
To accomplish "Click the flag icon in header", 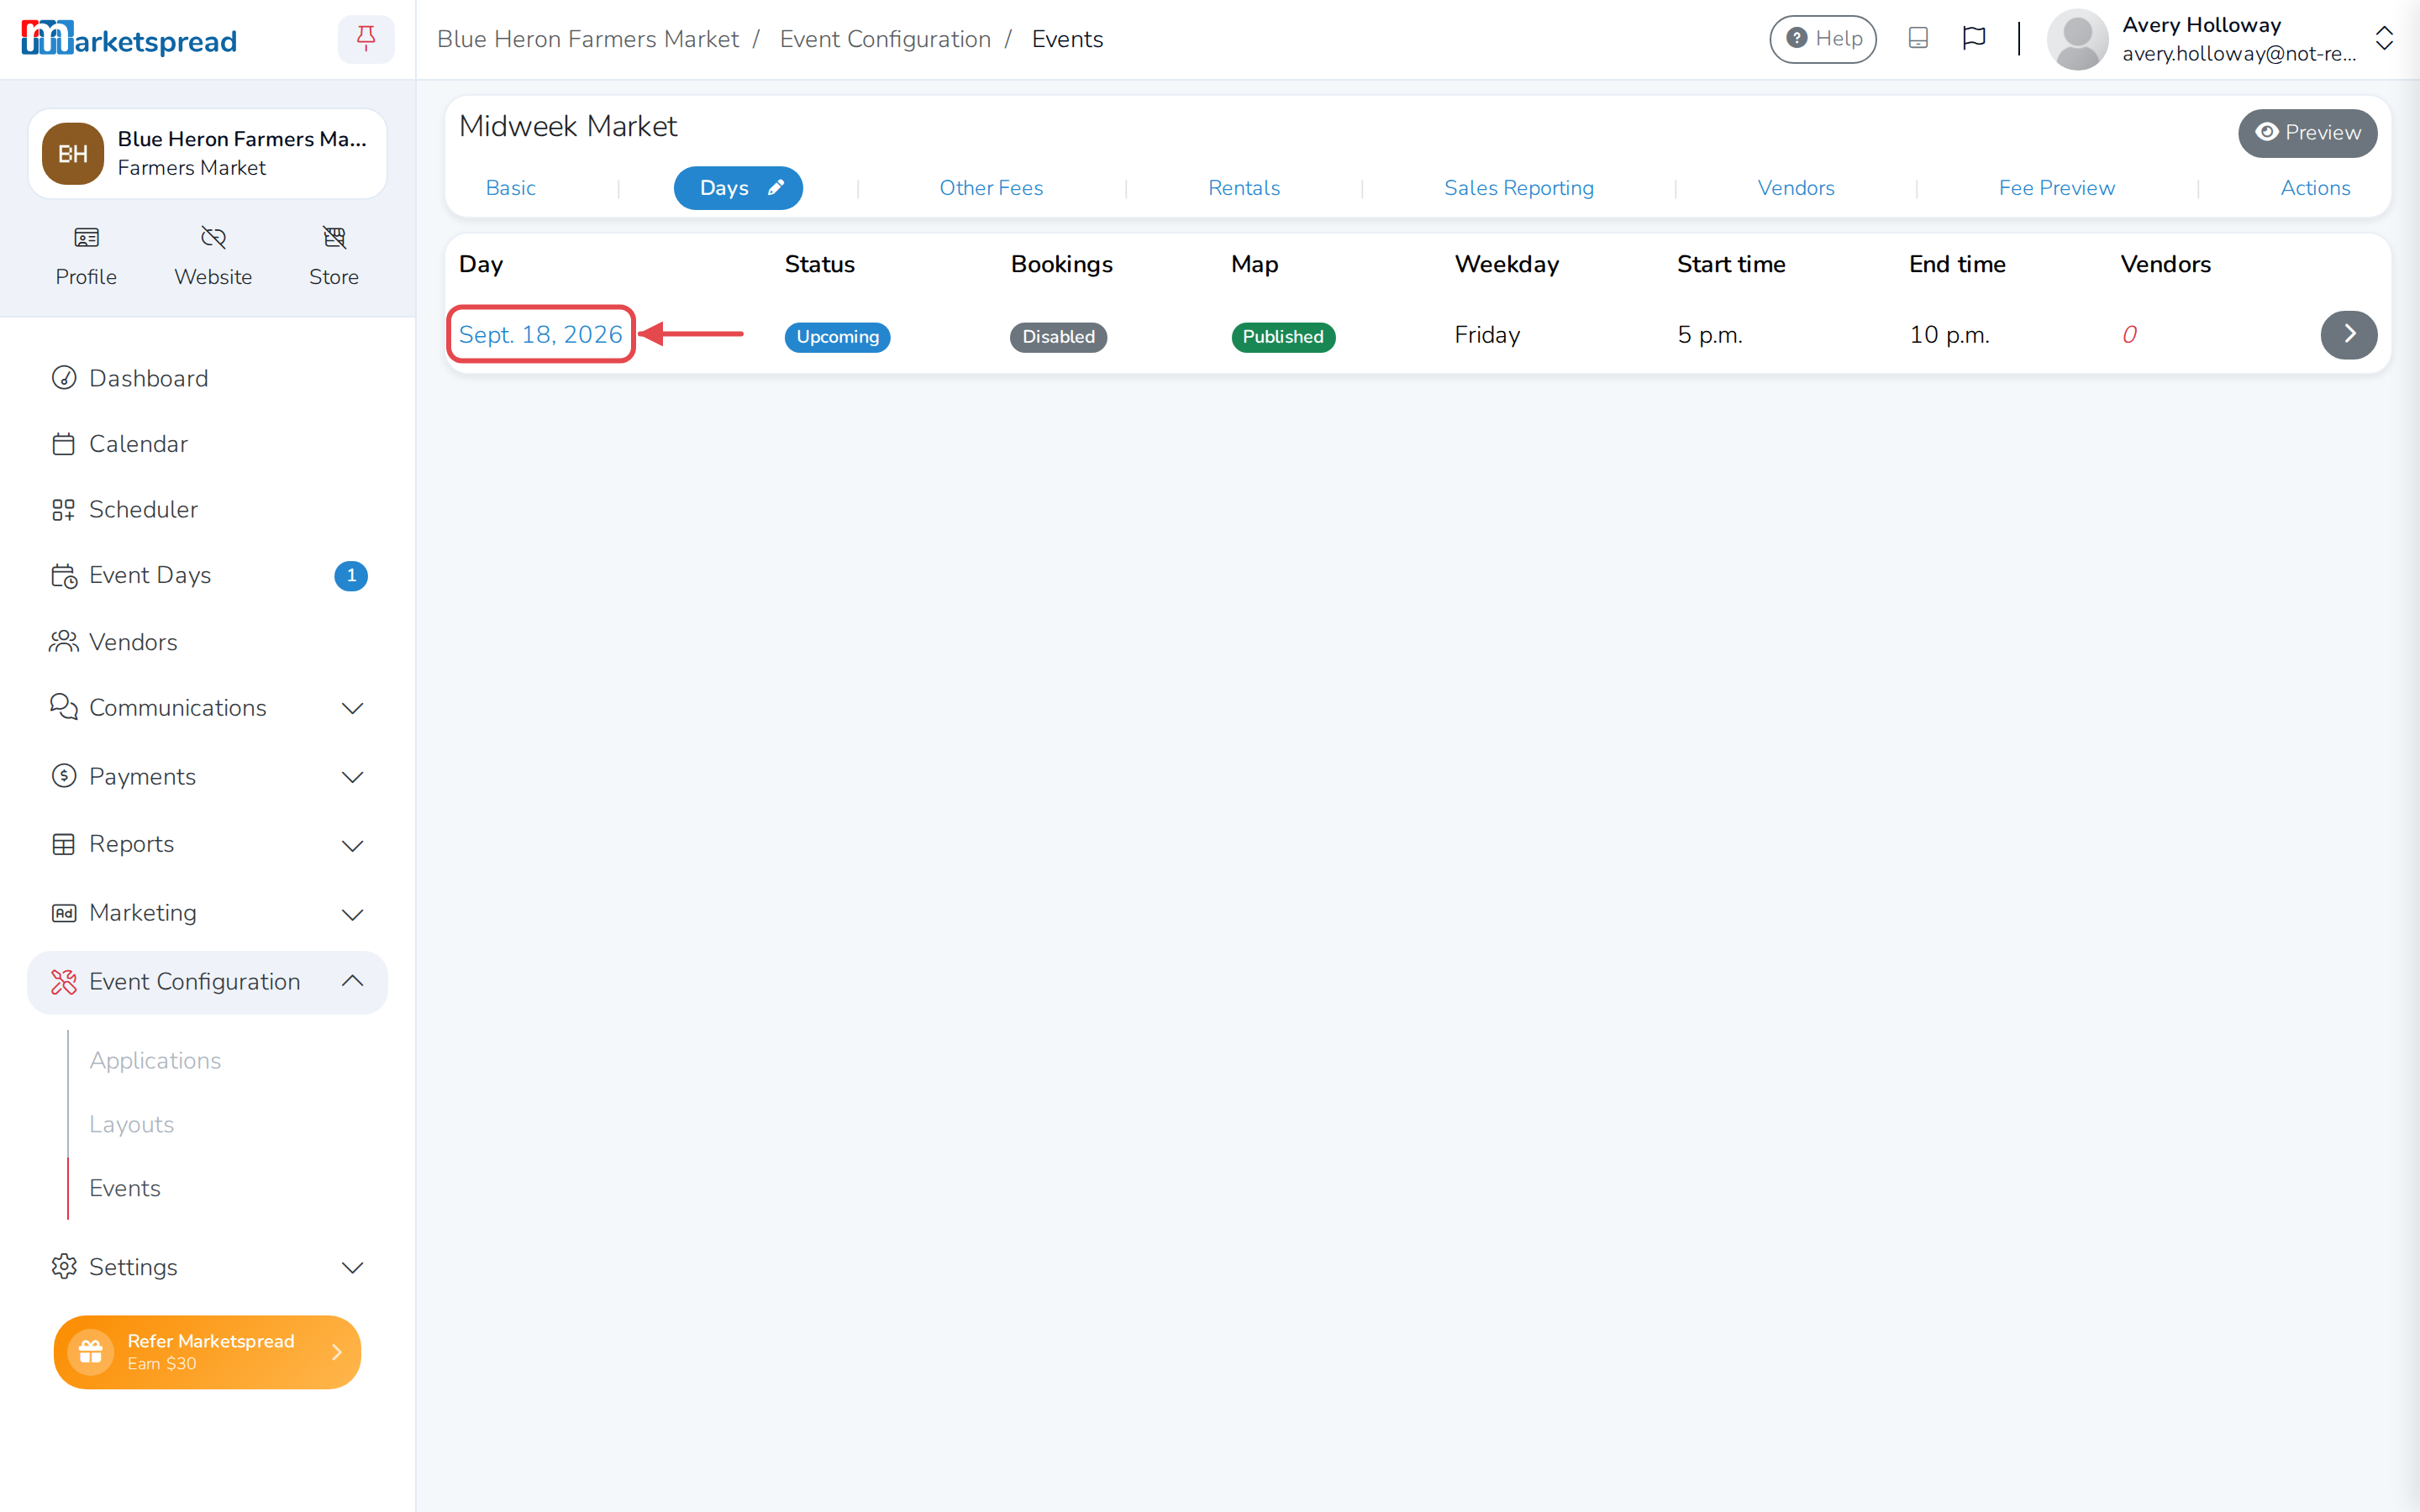I will click(x=1974, y=38).
